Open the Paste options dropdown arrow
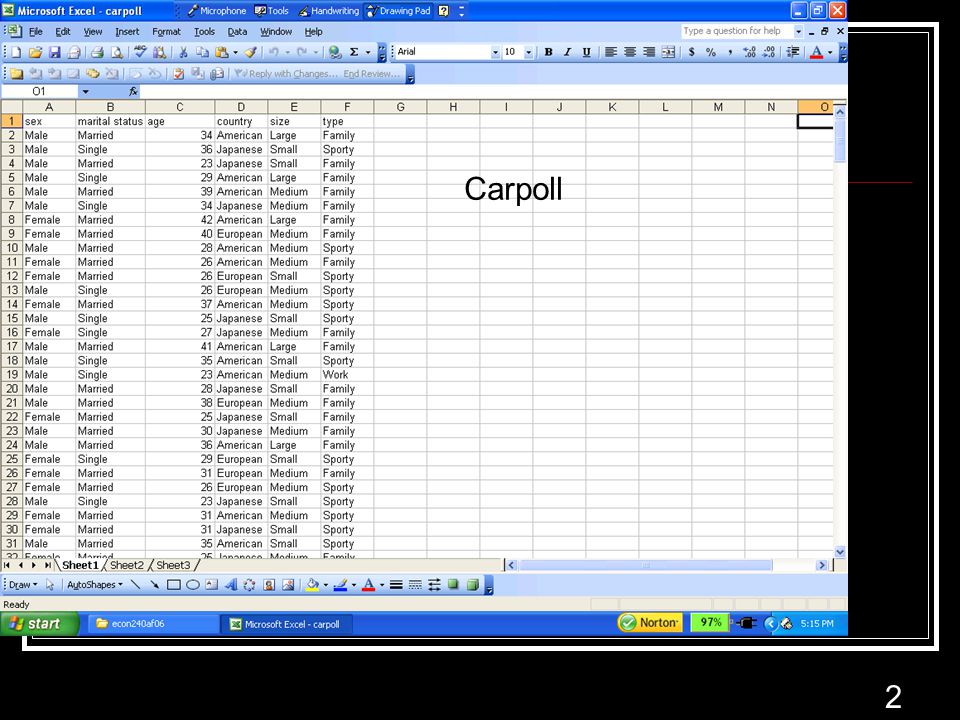Viewport: 960px width, 720px height. pos(236,53)
